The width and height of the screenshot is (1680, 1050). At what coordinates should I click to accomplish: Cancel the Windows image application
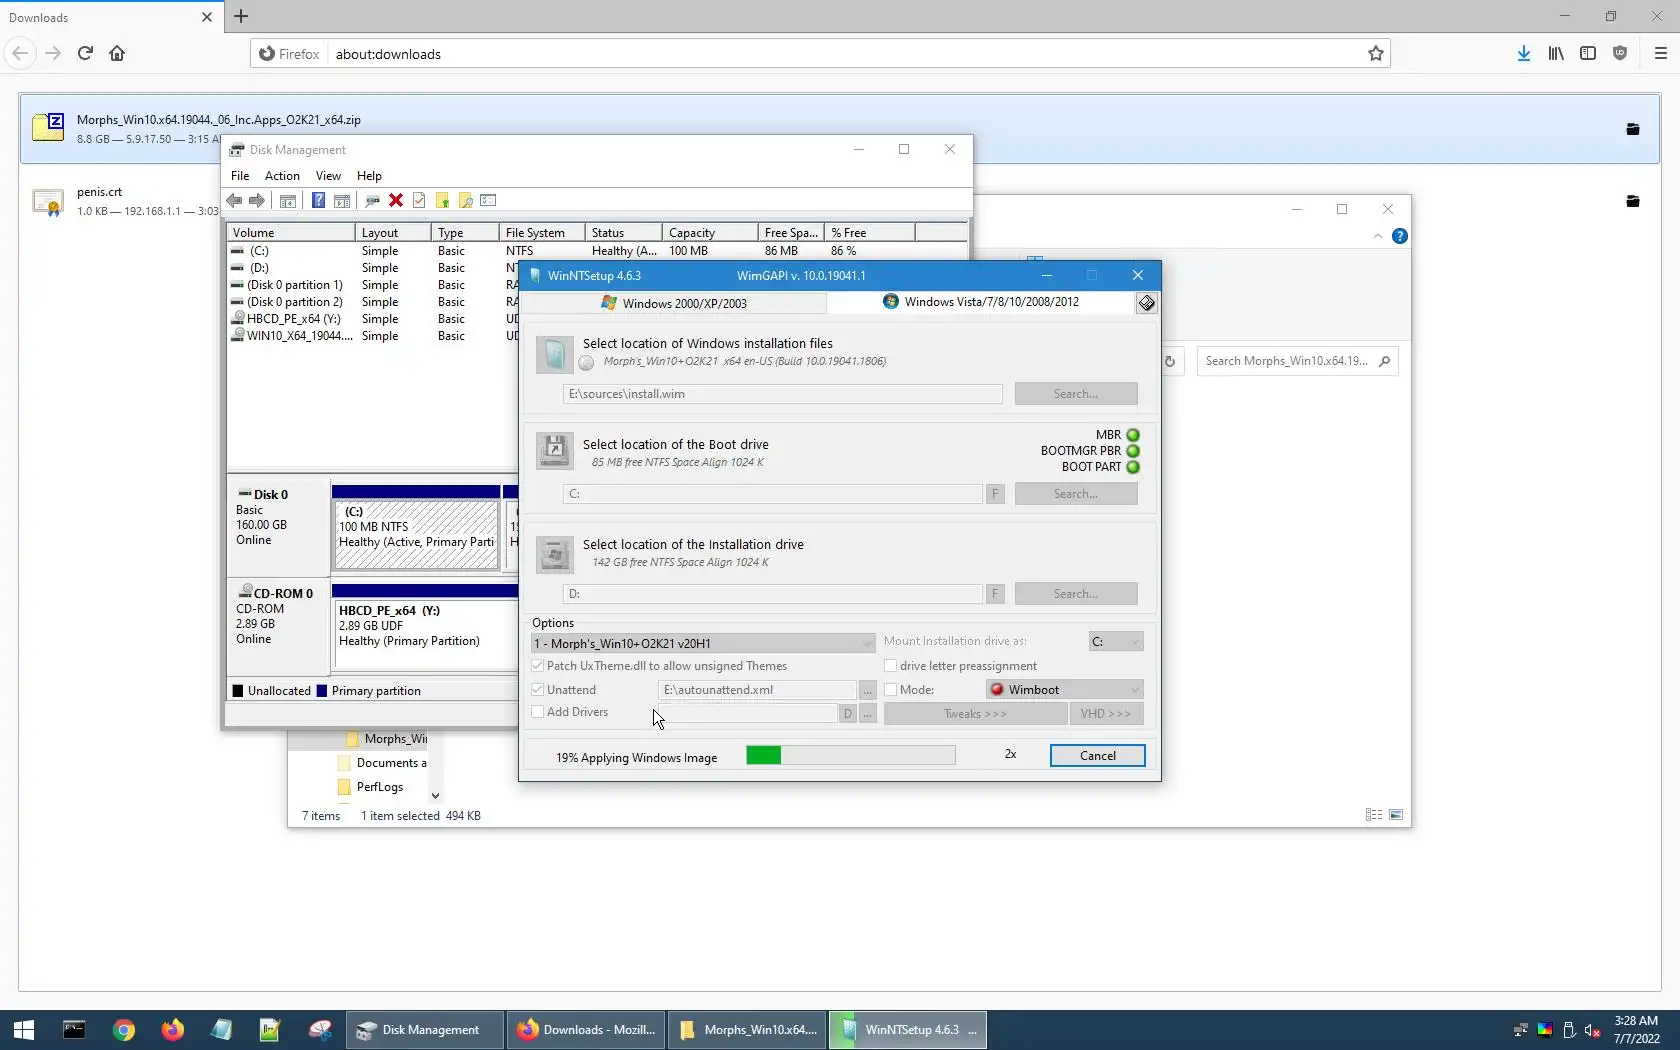(x=1098, y=756)
